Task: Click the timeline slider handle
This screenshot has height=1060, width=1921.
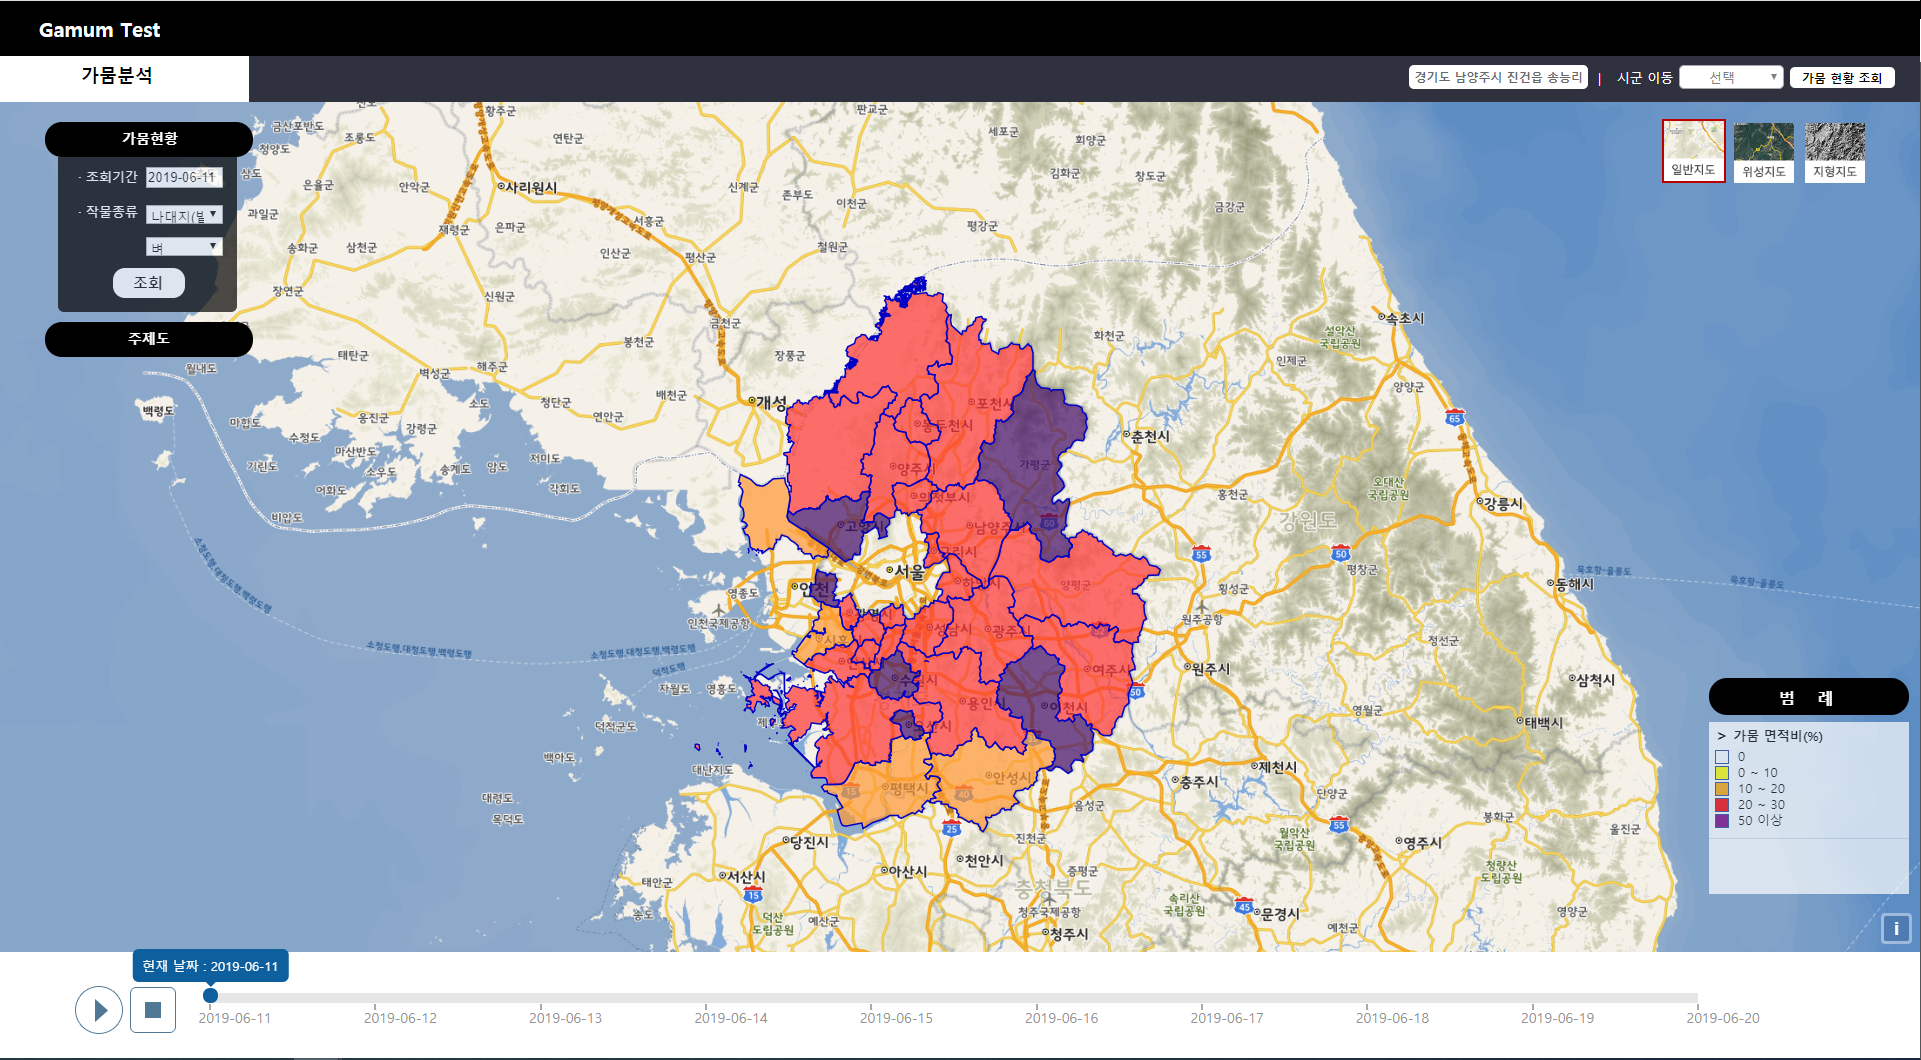Action: [210, 995]
